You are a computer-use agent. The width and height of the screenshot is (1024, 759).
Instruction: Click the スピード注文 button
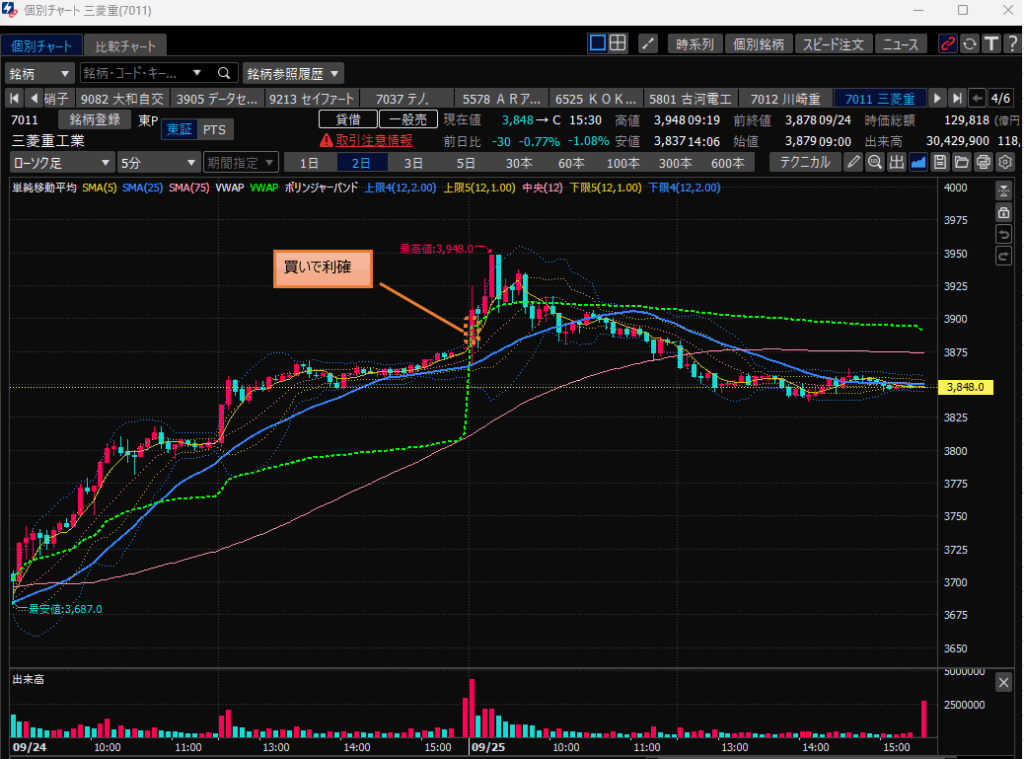(836, 44)
